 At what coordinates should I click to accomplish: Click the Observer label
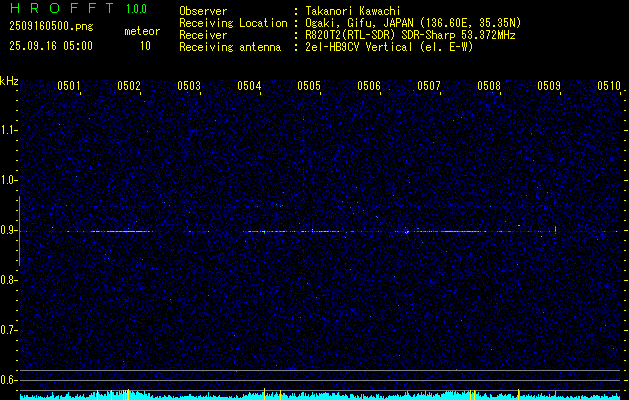click(x=203, y=11)
